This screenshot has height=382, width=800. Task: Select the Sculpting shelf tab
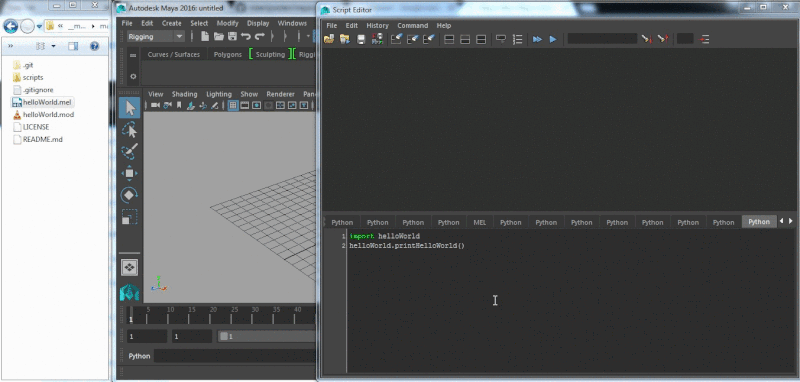tap(270, 55)
